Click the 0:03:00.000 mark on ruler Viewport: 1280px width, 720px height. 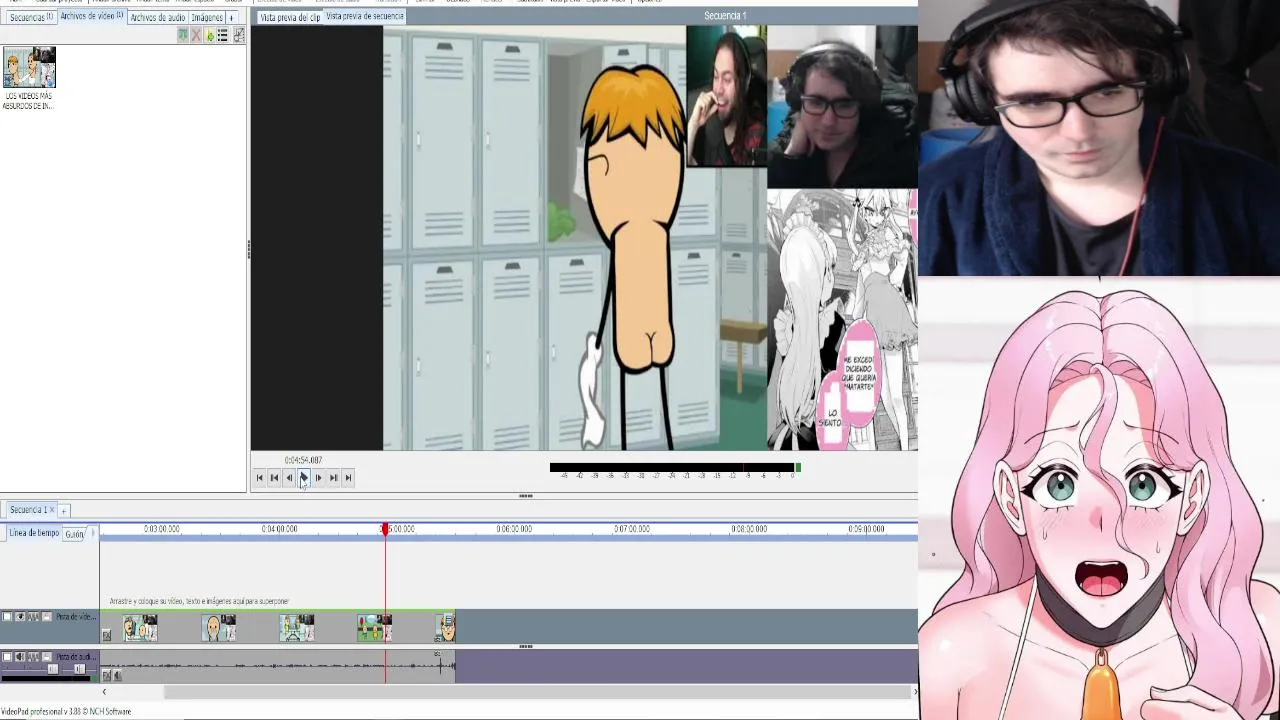click(x=162, y=529)
